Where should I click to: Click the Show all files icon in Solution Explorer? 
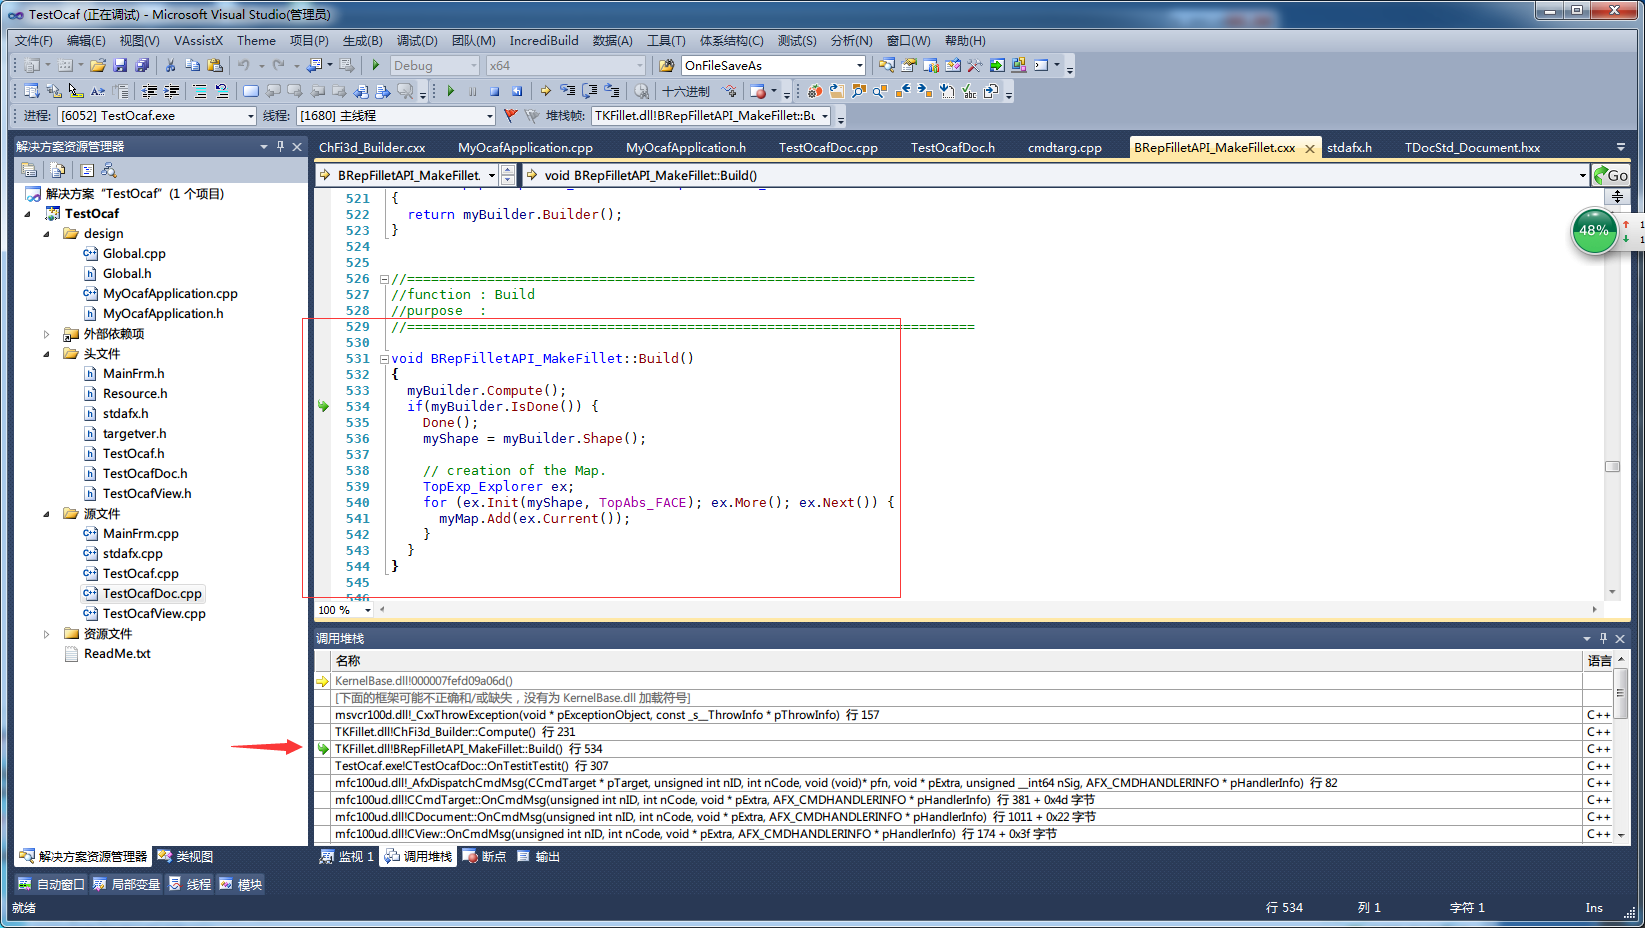point(58,170)
